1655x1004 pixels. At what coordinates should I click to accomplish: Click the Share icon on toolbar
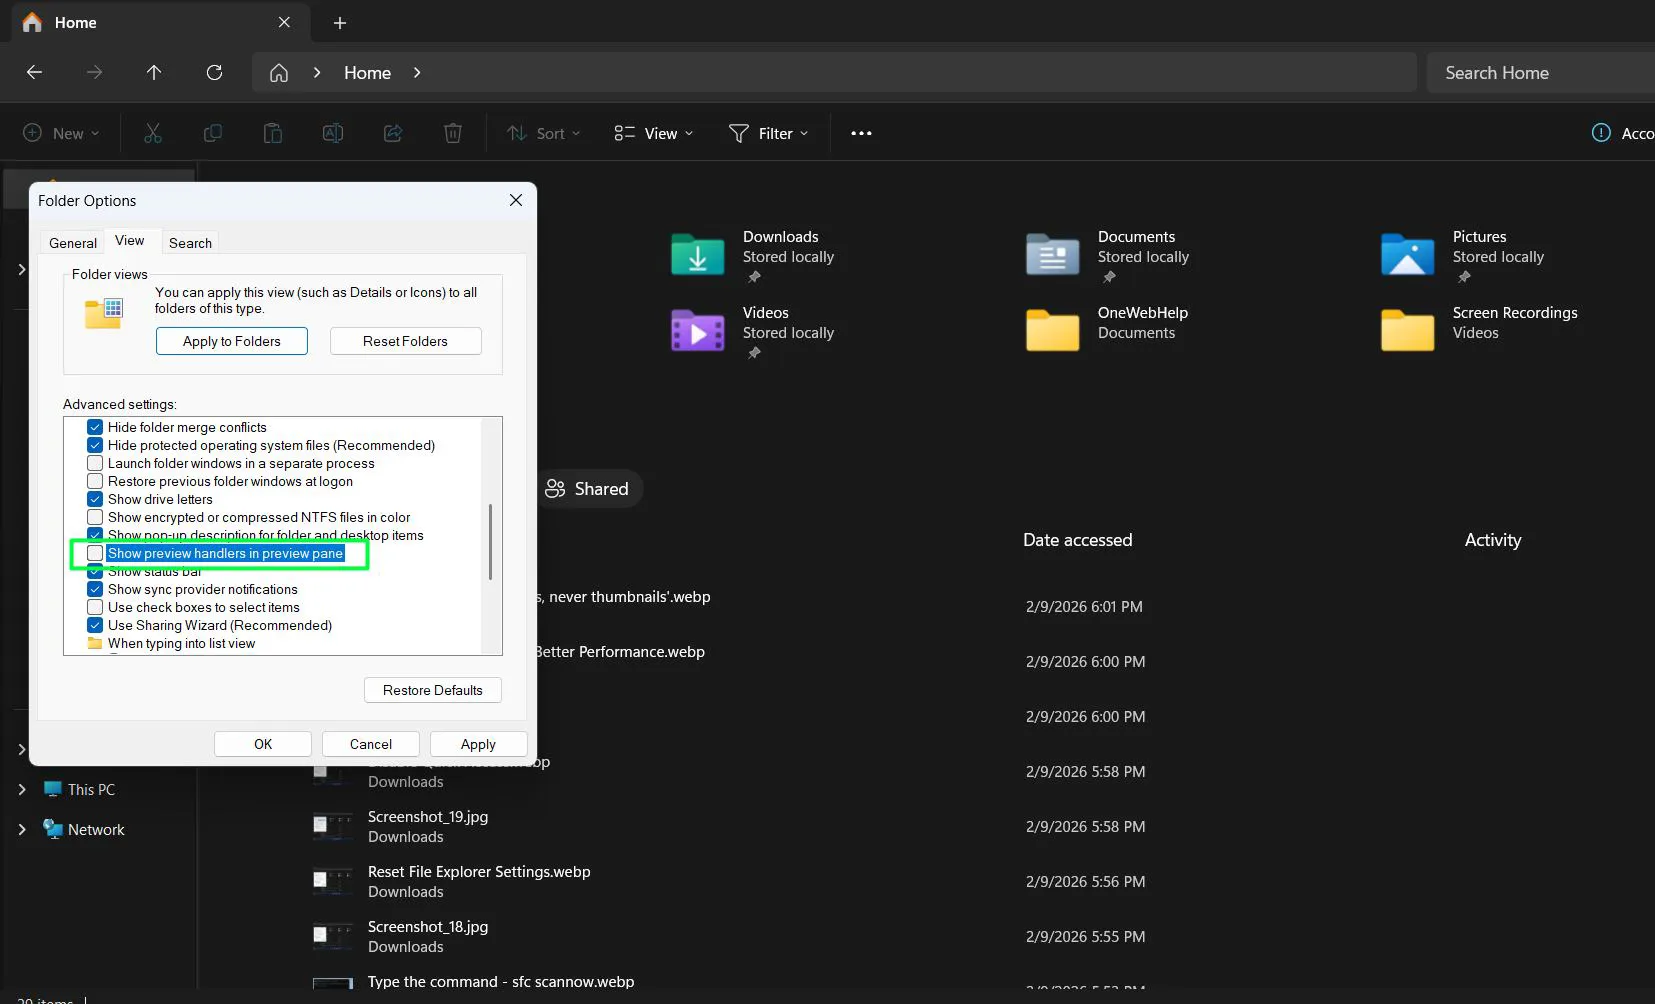[392, 133]
